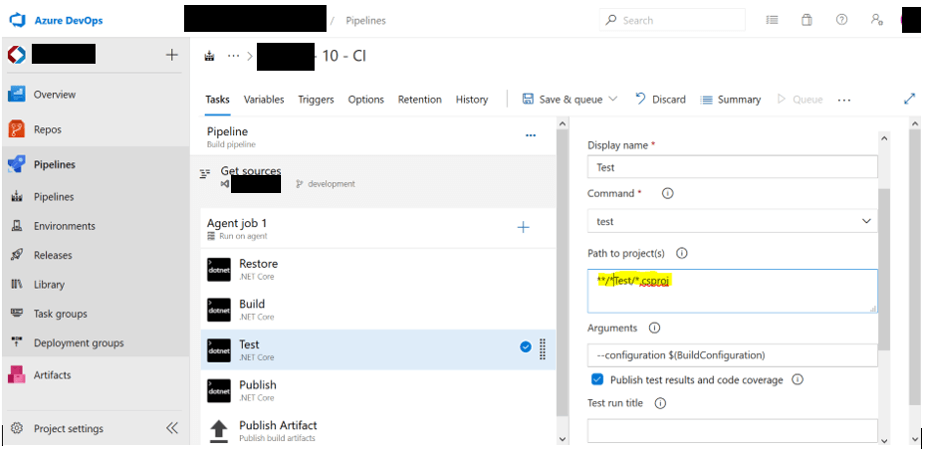Image resolution: width=926 pixels, height=455 pixels.
Task: Switch to the Triggers tab
Action: tap(316, 100)
